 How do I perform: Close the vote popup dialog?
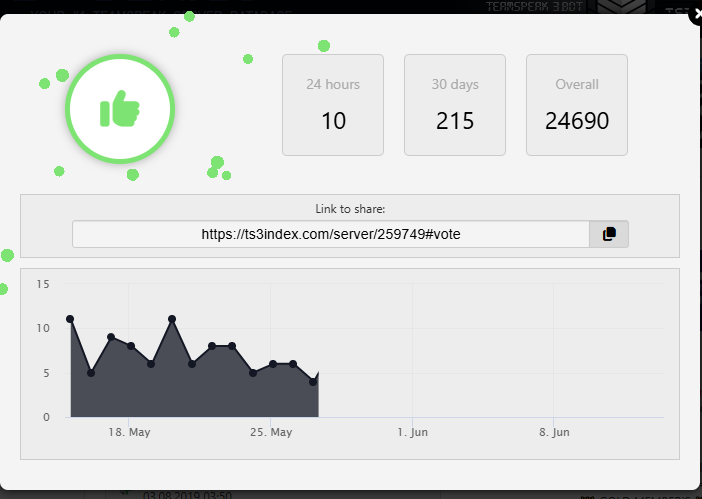696,14
